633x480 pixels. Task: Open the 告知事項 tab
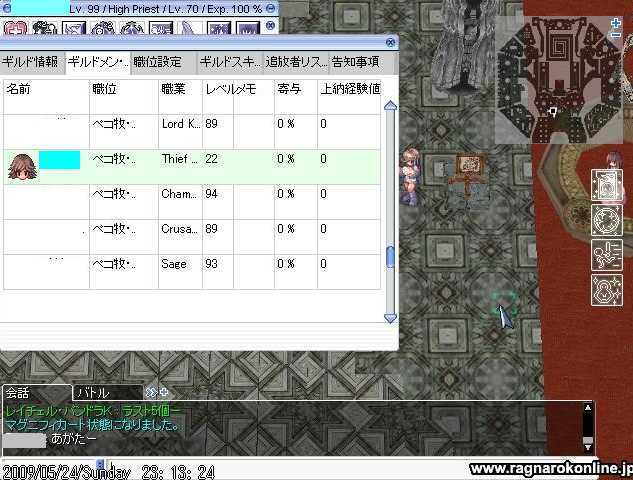[x=362, y=63]
